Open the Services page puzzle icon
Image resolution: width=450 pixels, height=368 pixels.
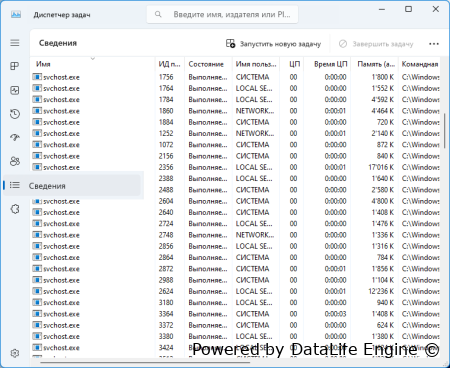[15, 209]
